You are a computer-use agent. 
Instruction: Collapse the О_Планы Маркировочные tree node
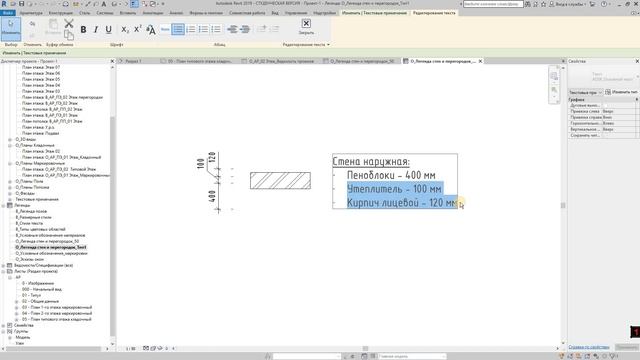pyautogui.click(x=10, y=163)
